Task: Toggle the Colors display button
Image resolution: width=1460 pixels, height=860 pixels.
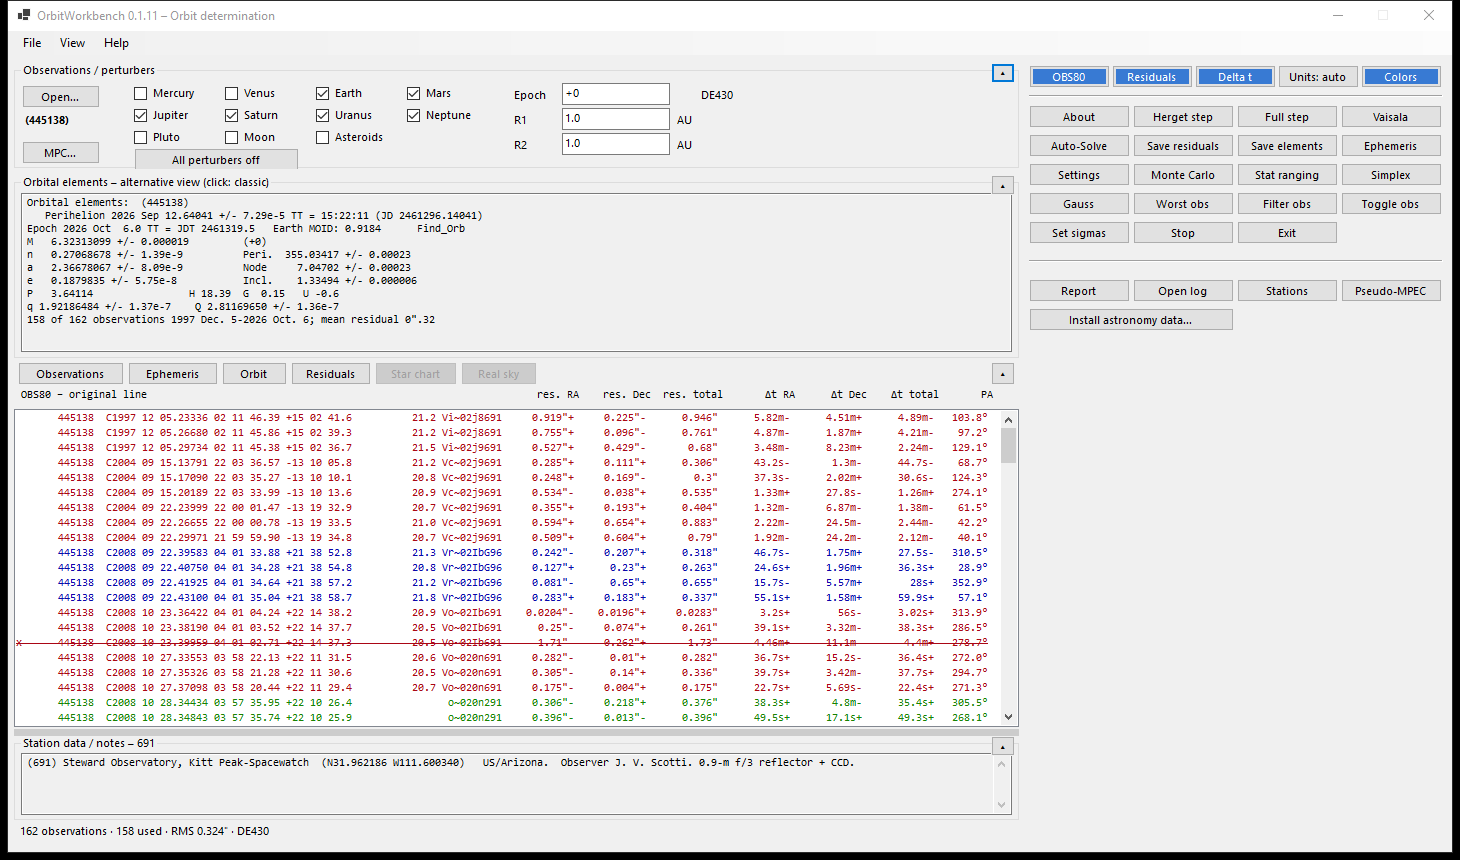Action: tap(1401, 77)
